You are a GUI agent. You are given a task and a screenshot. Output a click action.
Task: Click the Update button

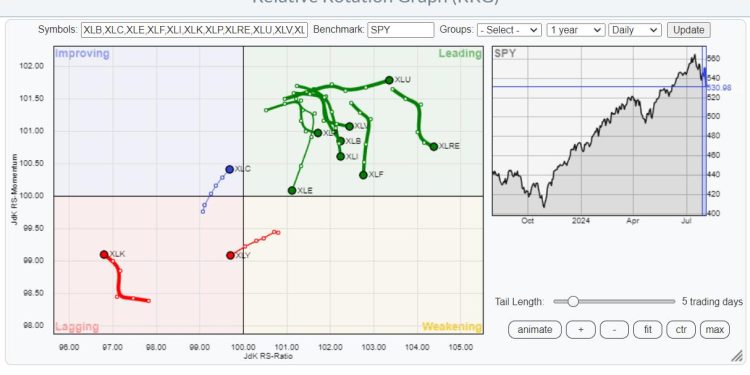[688, 30]
